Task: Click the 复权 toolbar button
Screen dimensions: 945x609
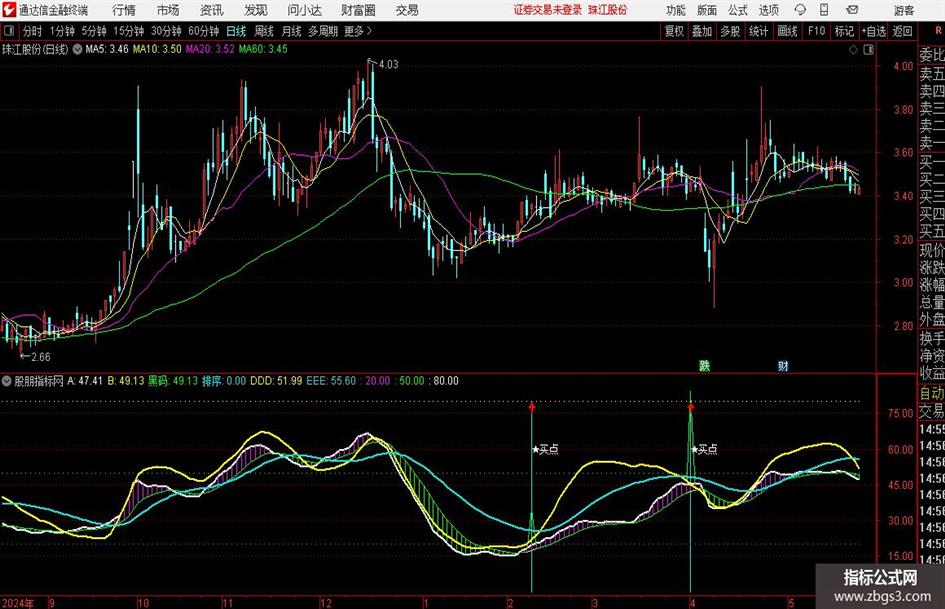Action: click(674, 31)
